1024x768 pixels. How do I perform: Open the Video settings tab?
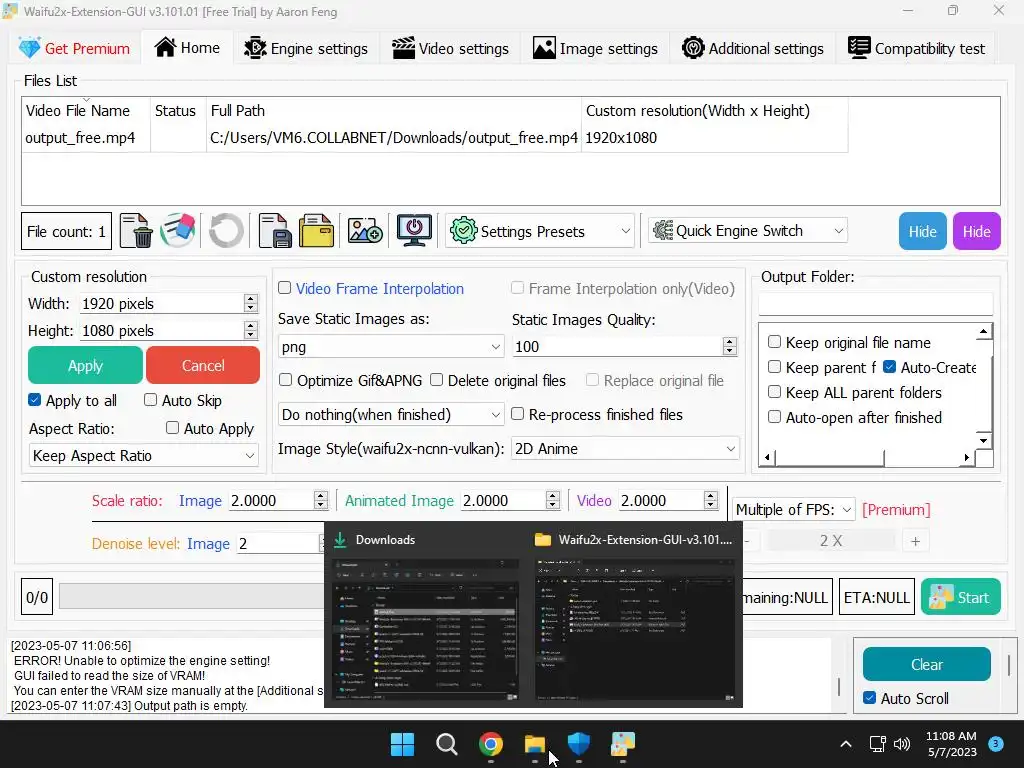click(x=450, y=48)
